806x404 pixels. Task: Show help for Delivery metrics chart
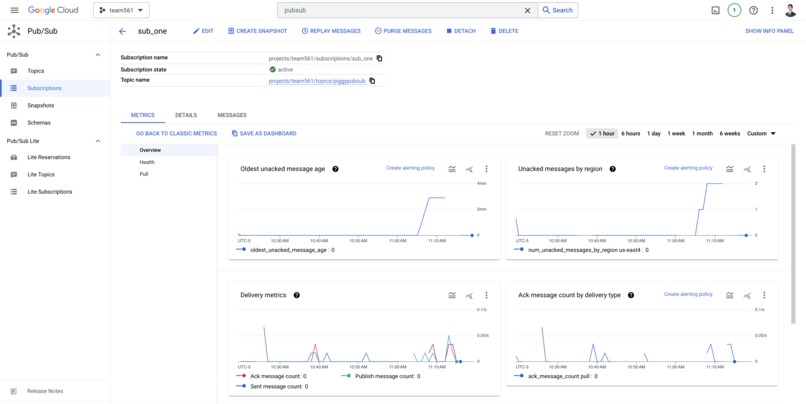[297, 295]
